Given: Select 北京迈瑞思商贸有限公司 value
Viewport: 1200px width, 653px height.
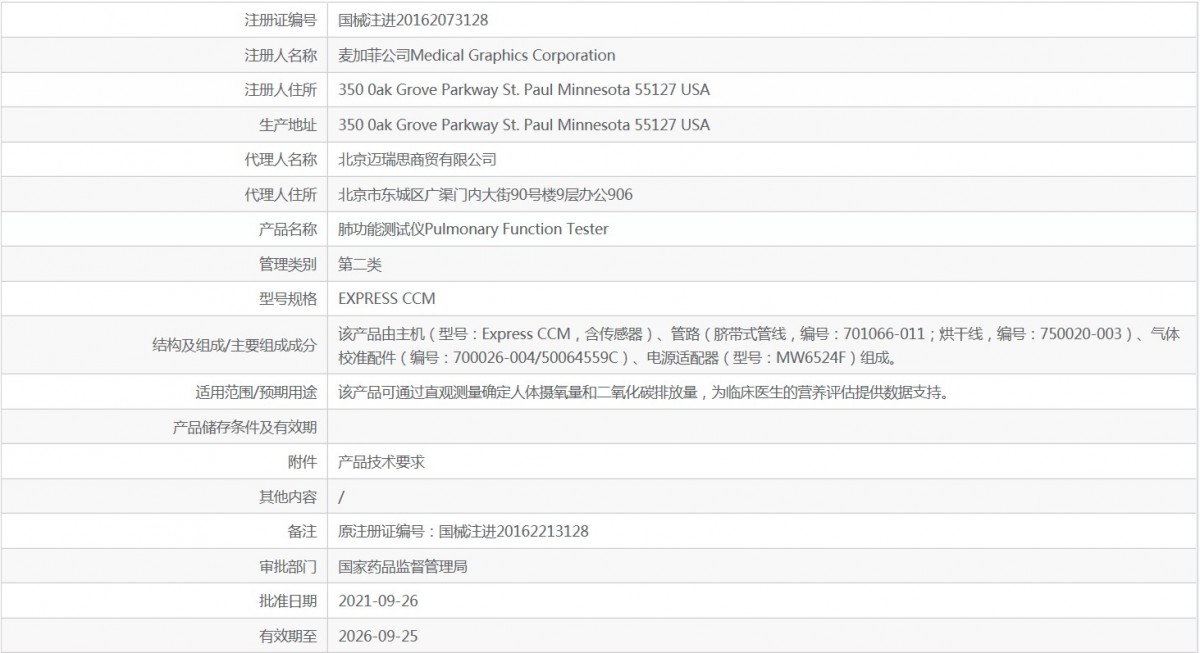Looking at the screenshot, I should tap(418, 159).
